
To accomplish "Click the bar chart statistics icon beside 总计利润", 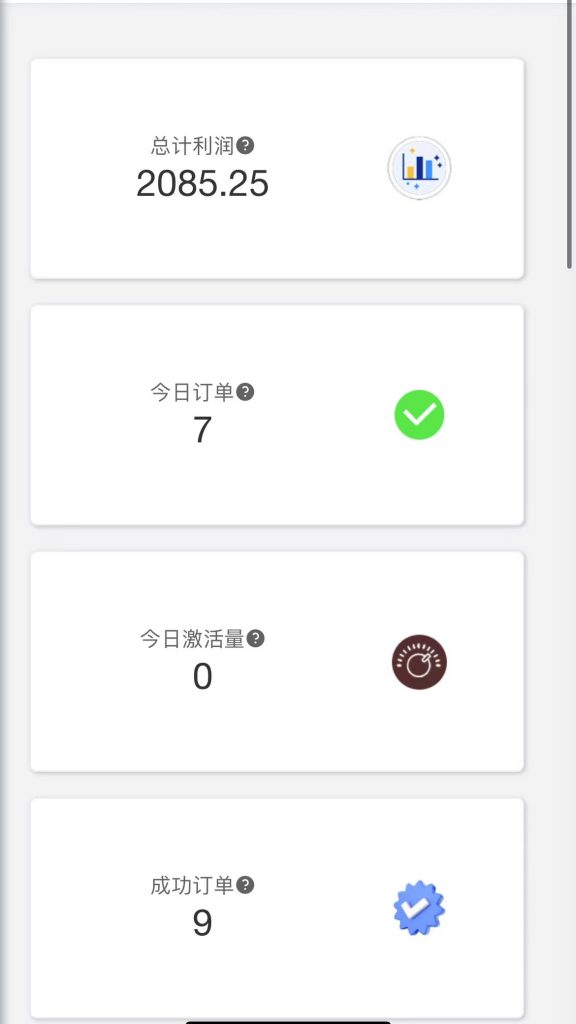I will coord(419,167).
